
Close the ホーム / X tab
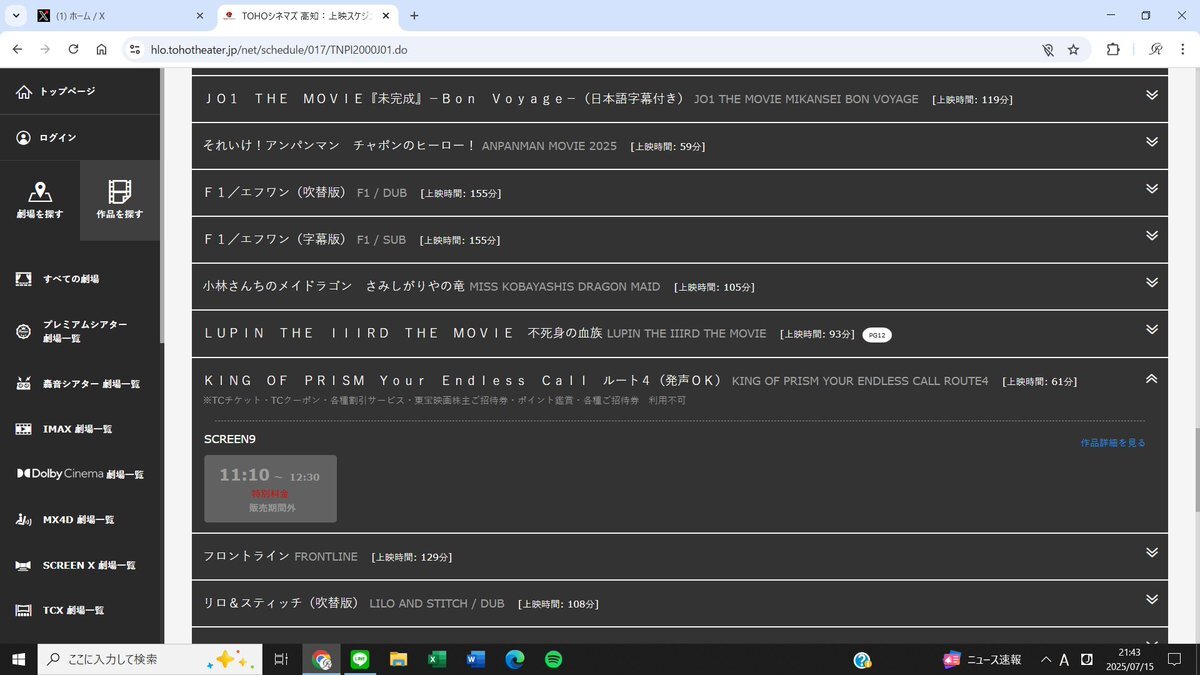coord(198,16)
